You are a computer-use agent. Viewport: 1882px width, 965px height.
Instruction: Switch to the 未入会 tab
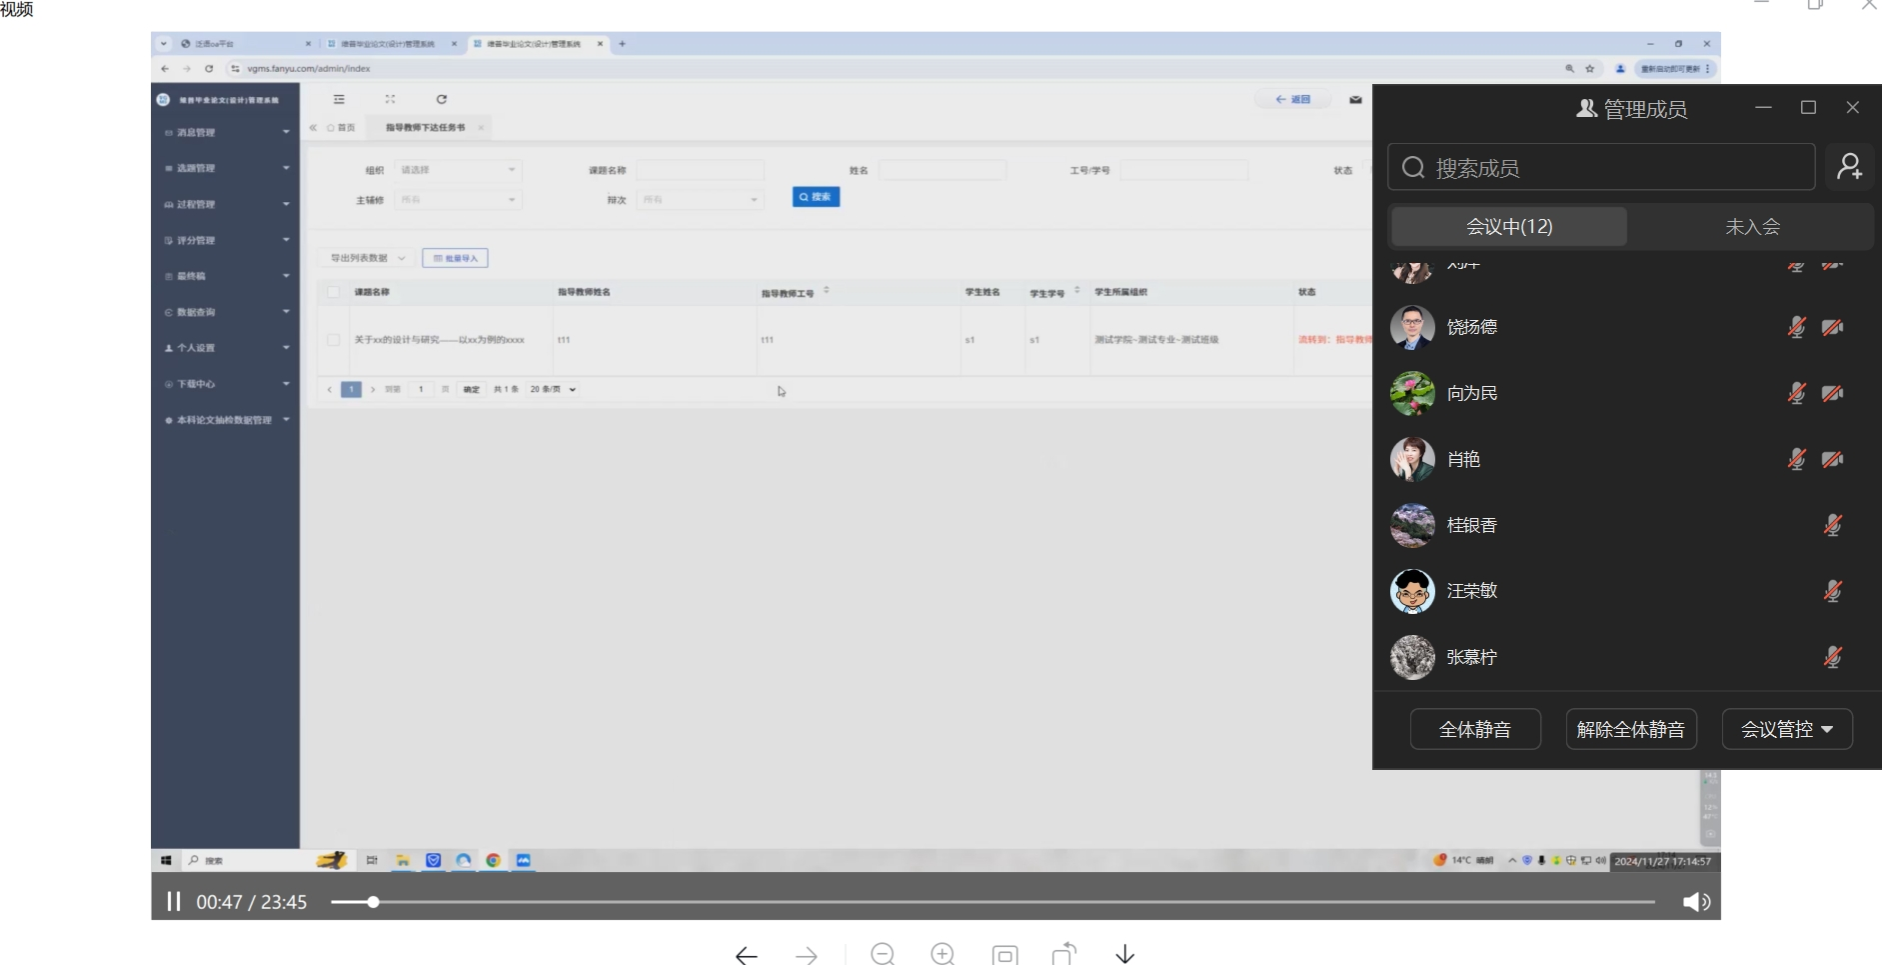[x=1752, y=227]
